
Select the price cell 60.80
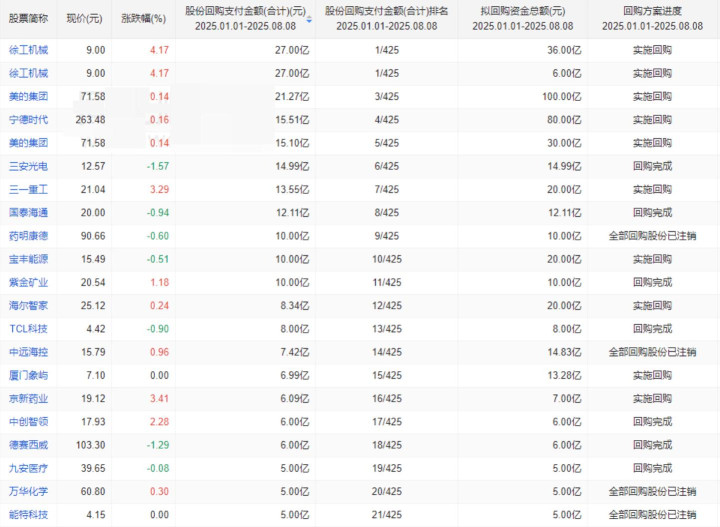click(x=93, y=491)
